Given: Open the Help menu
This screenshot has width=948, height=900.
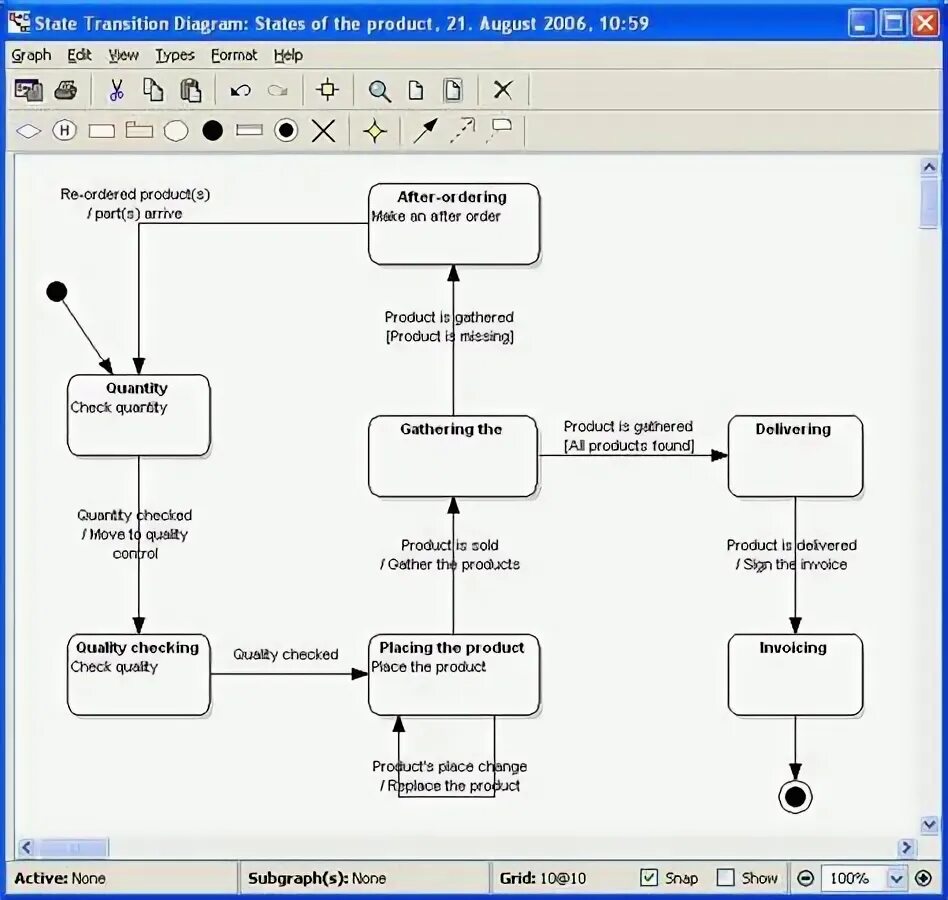Looking at the screenshot, I should 288,56.
